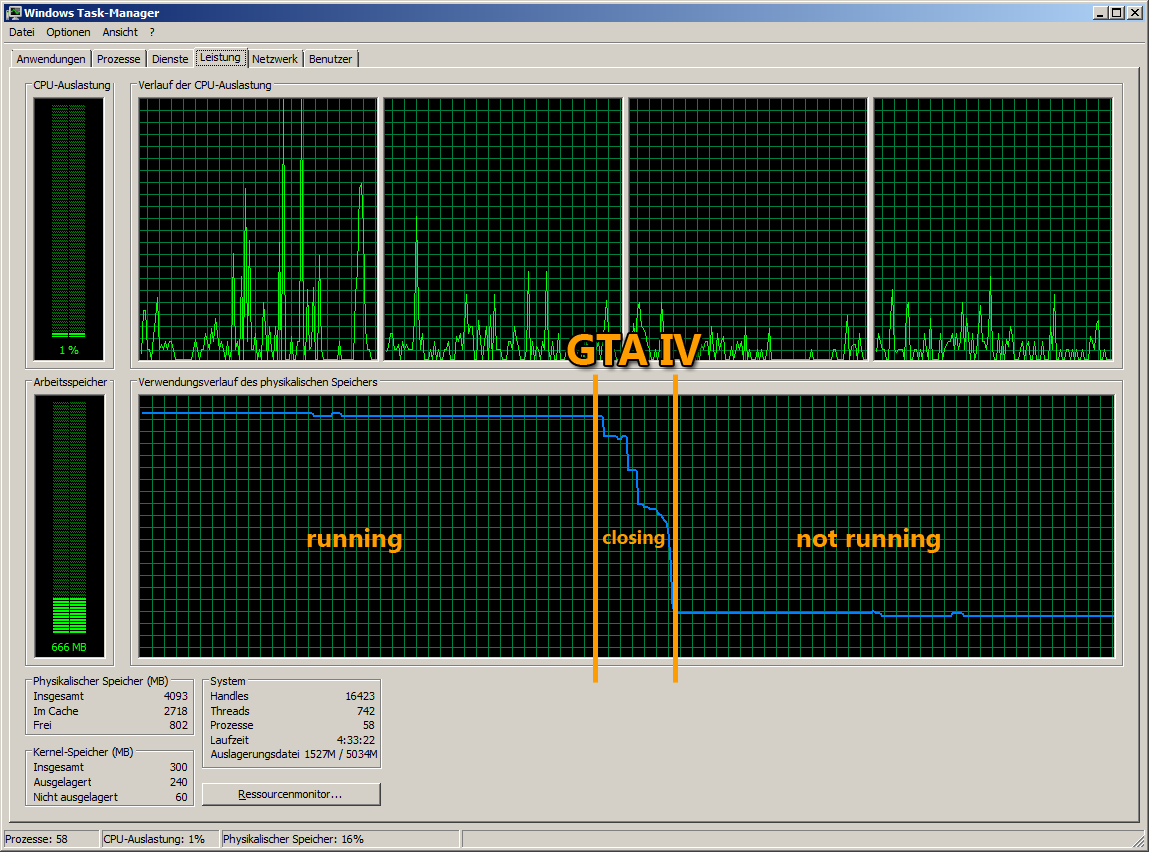Click the fourth CPU core history graph
The image size is (1149, 852).
click(993, 229)
